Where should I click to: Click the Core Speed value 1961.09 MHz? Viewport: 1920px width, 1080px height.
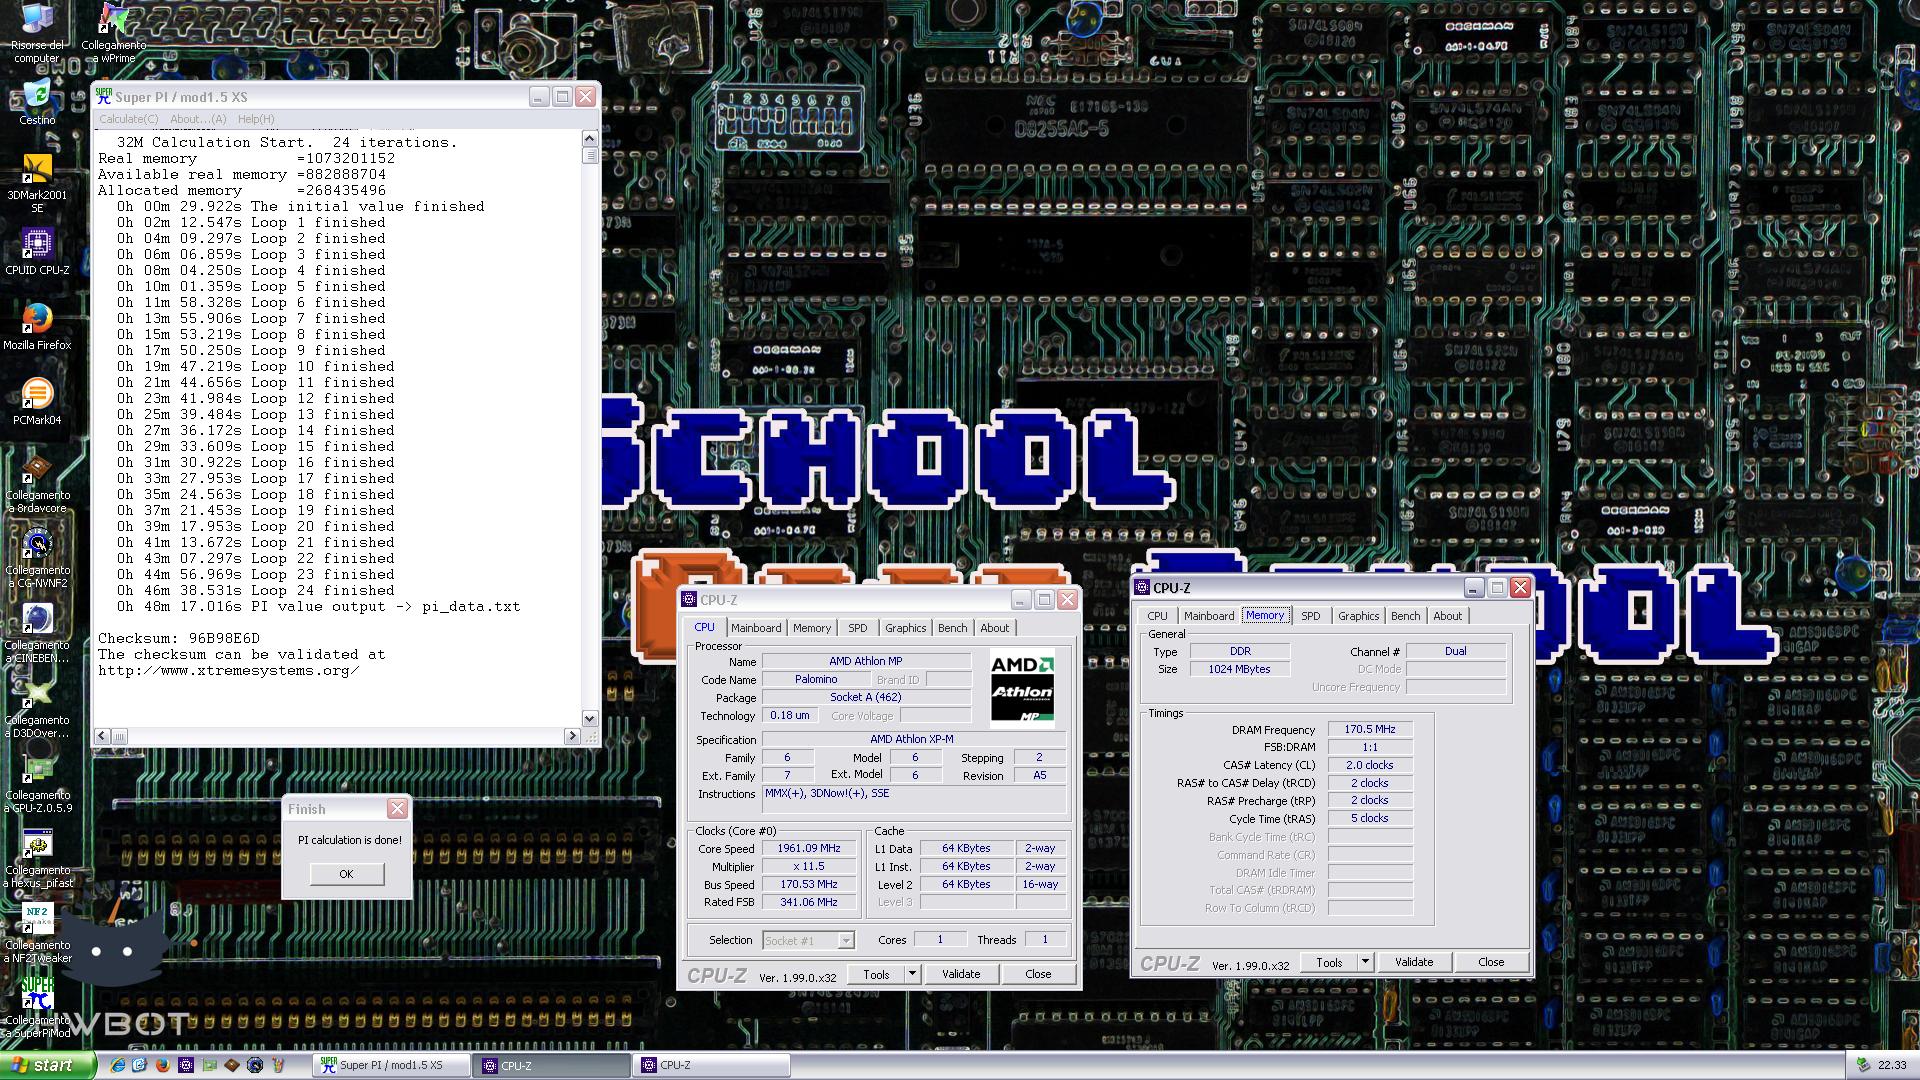coord(809,848)
